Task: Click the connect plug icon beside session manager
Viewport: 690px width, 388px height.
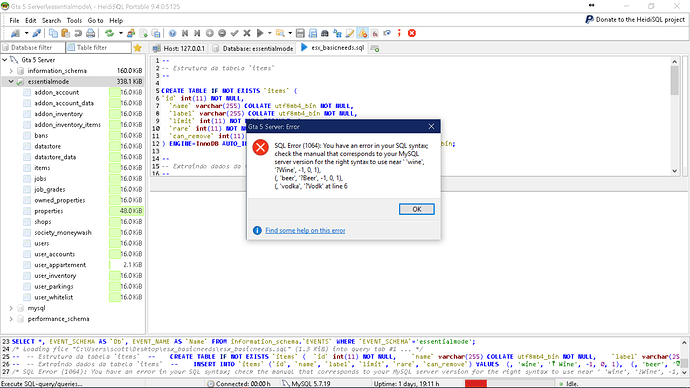Action: [x=37, y=33]
